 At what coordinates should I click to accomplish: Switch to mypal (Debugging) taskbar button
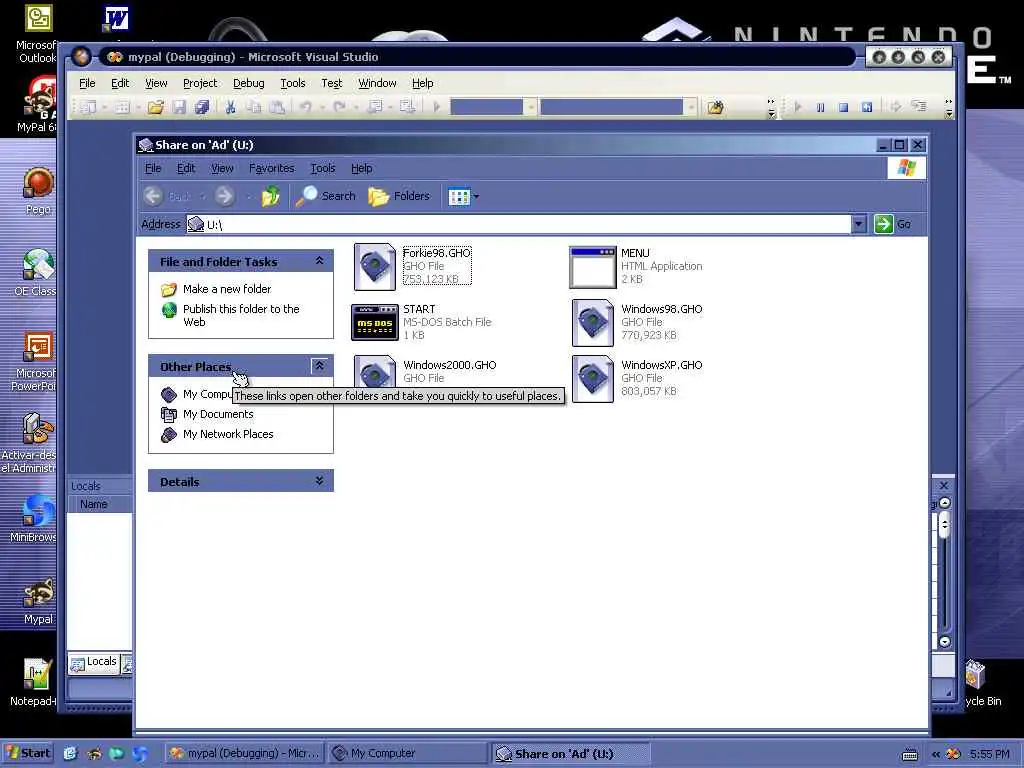[x=244, y=753]
